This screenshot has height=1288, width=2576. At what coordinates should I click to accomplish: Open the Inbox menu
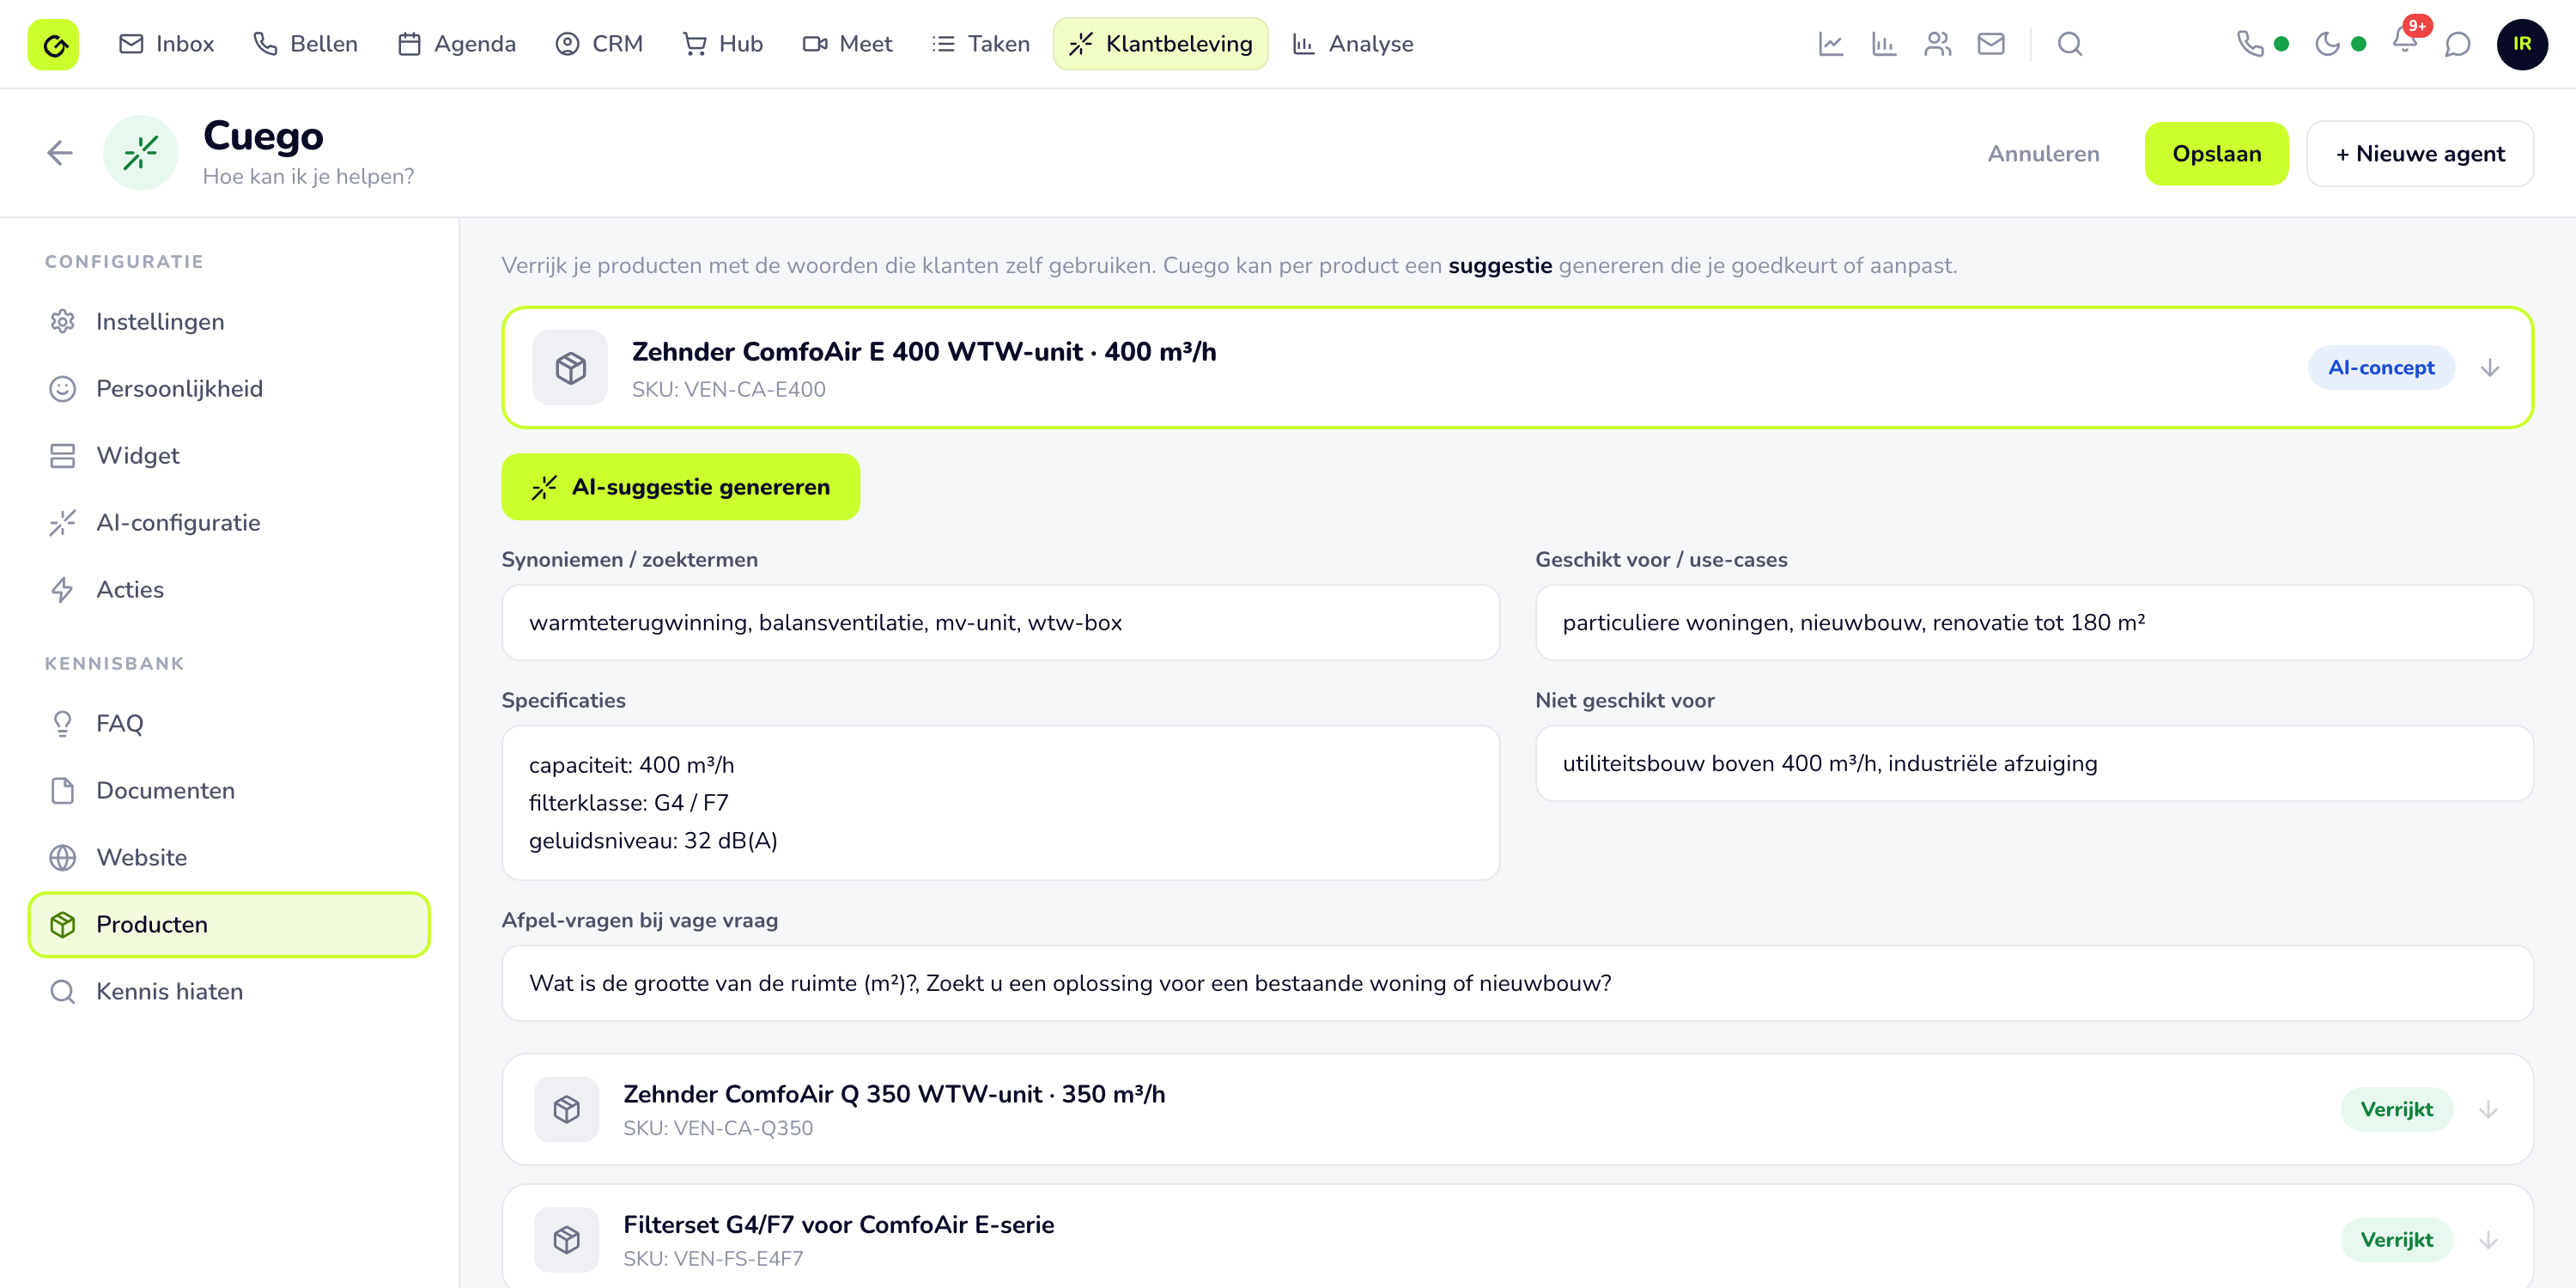tap(166, 44)
